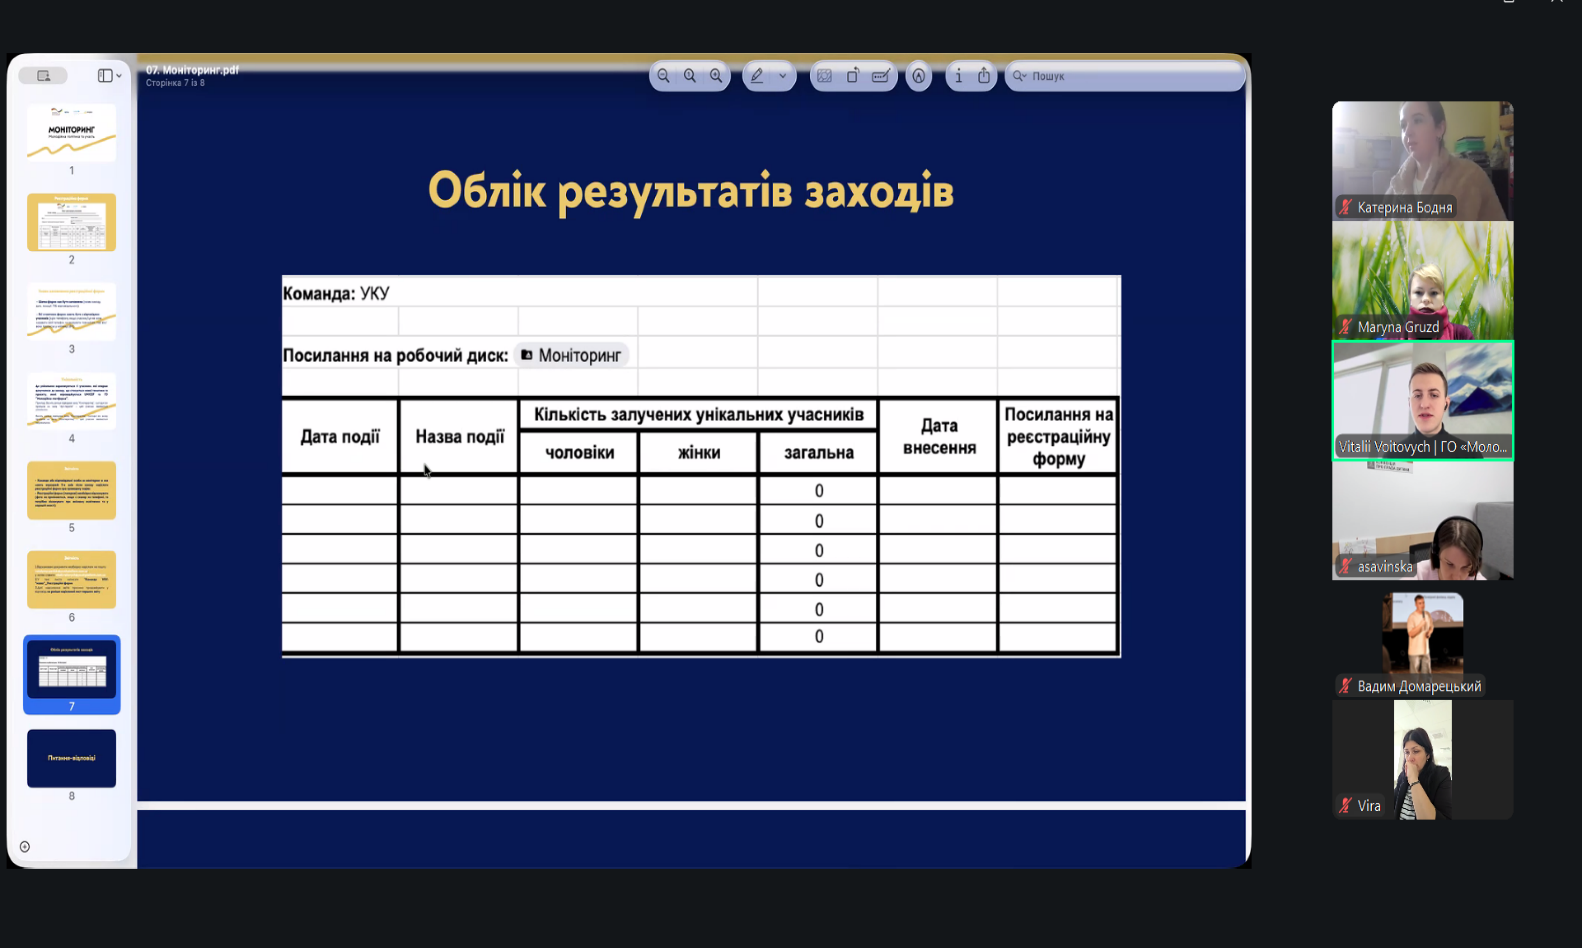Open page 8 thumbnail Питання-відповіді
Viewport: 1582px width, 948px height.
coord(71,758)
